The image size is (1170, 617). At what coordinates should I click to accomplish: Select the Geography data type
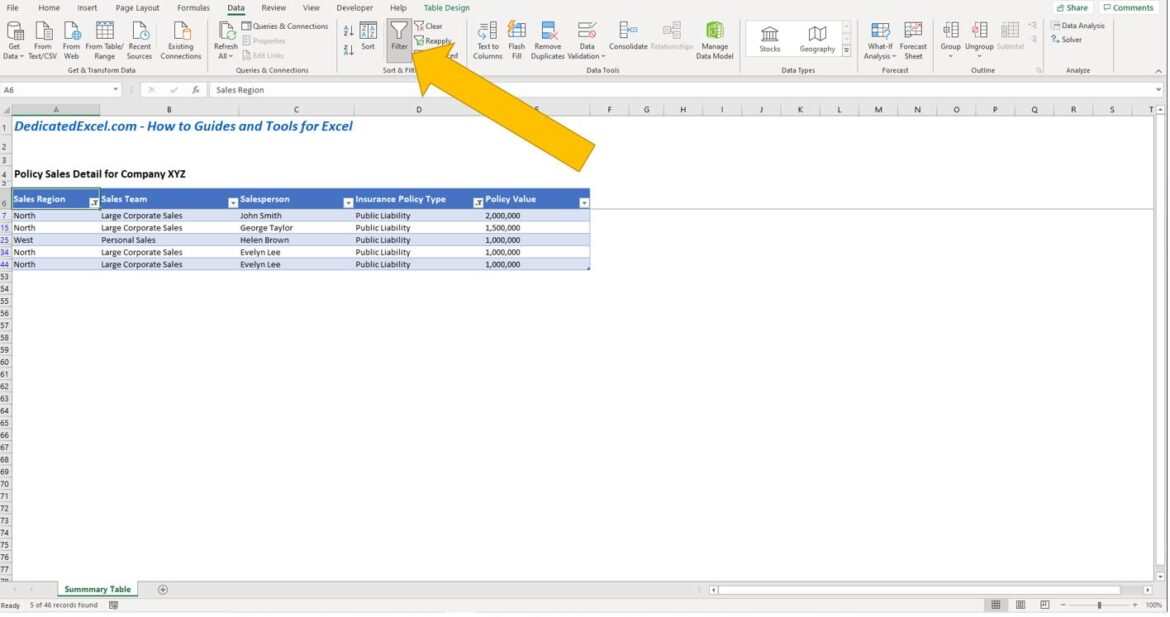tap(817, 38)
